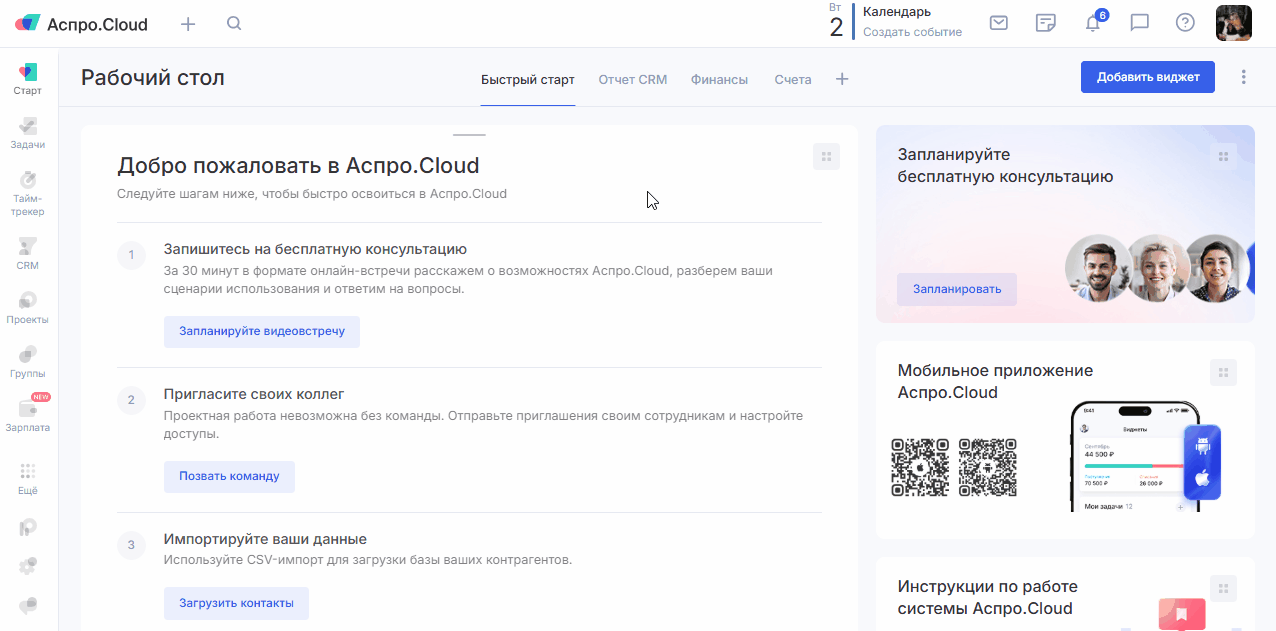Click heading Пригласите своих коллег
The height and width of the screenshot is (631, 1276).
[x=254, y=394]
